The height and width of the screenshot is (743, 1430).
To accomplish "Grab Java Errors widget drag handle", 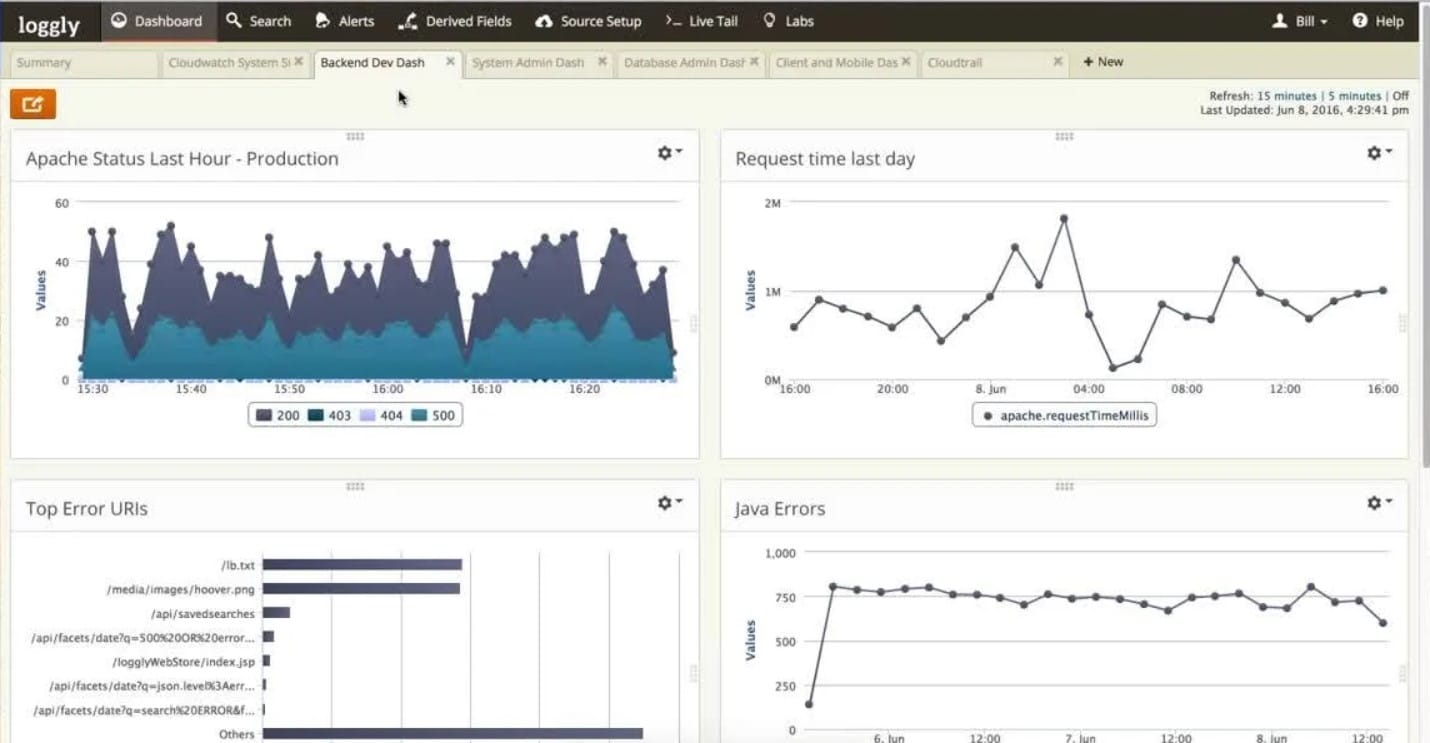I will tap(1064, 487).
